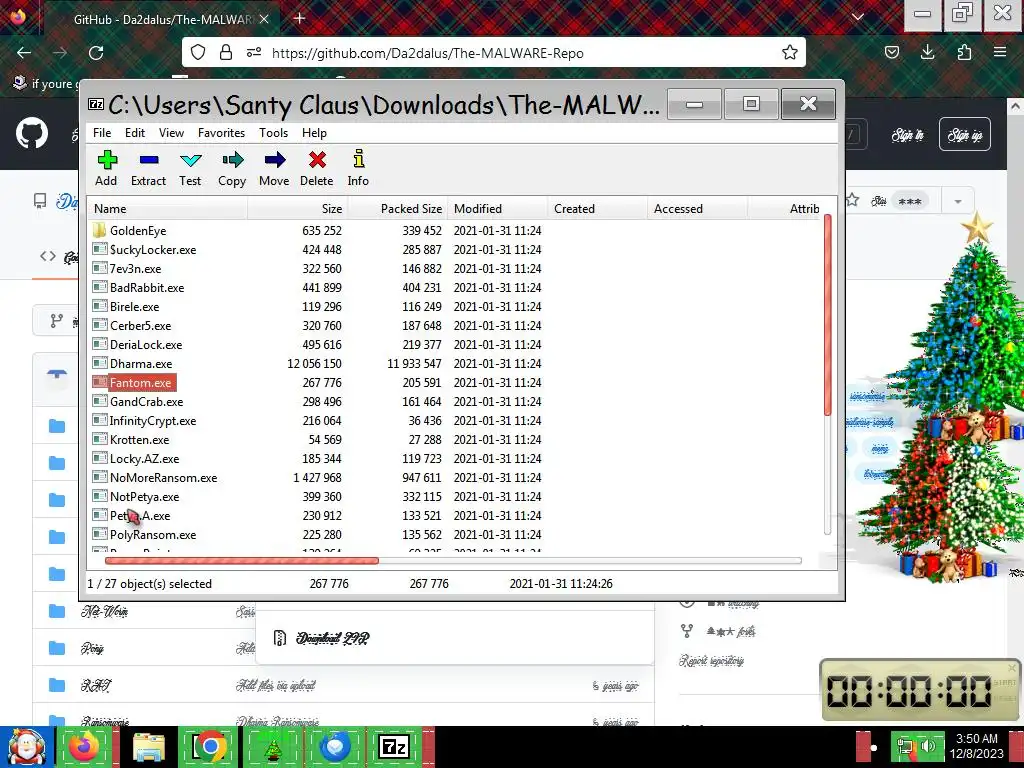The image size is (1024, 768).
Task: Sort by Modified column header
Action: pyautogui.click(x=498, y=209)
